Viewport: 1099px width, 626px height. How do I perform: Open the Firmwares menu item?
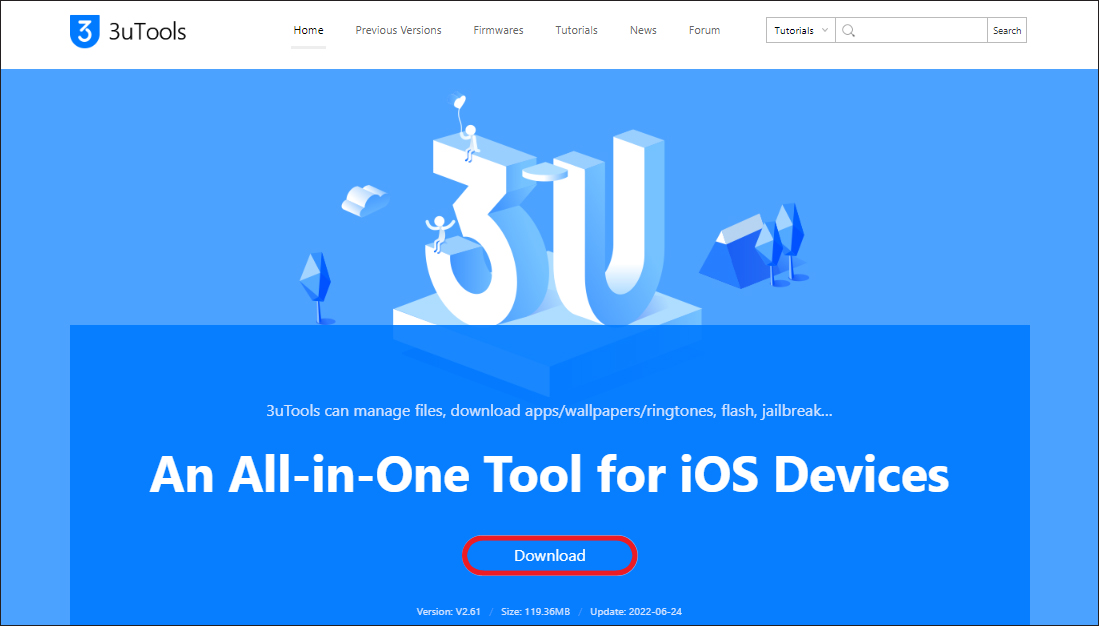(498, 30)
